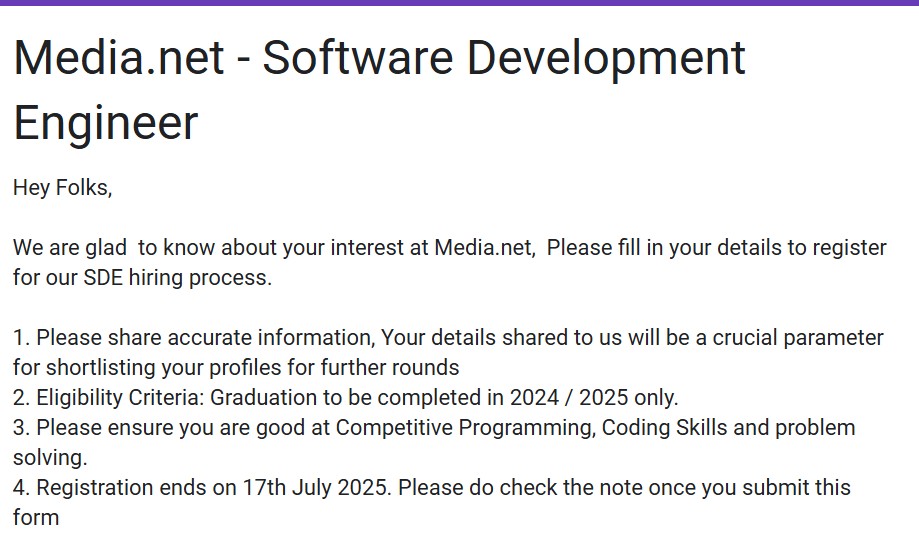Click the "2024 / 2025 only" graduation years
Image resolution: width=919 pixels, height=538 pixels.
(x=593, y=397)
